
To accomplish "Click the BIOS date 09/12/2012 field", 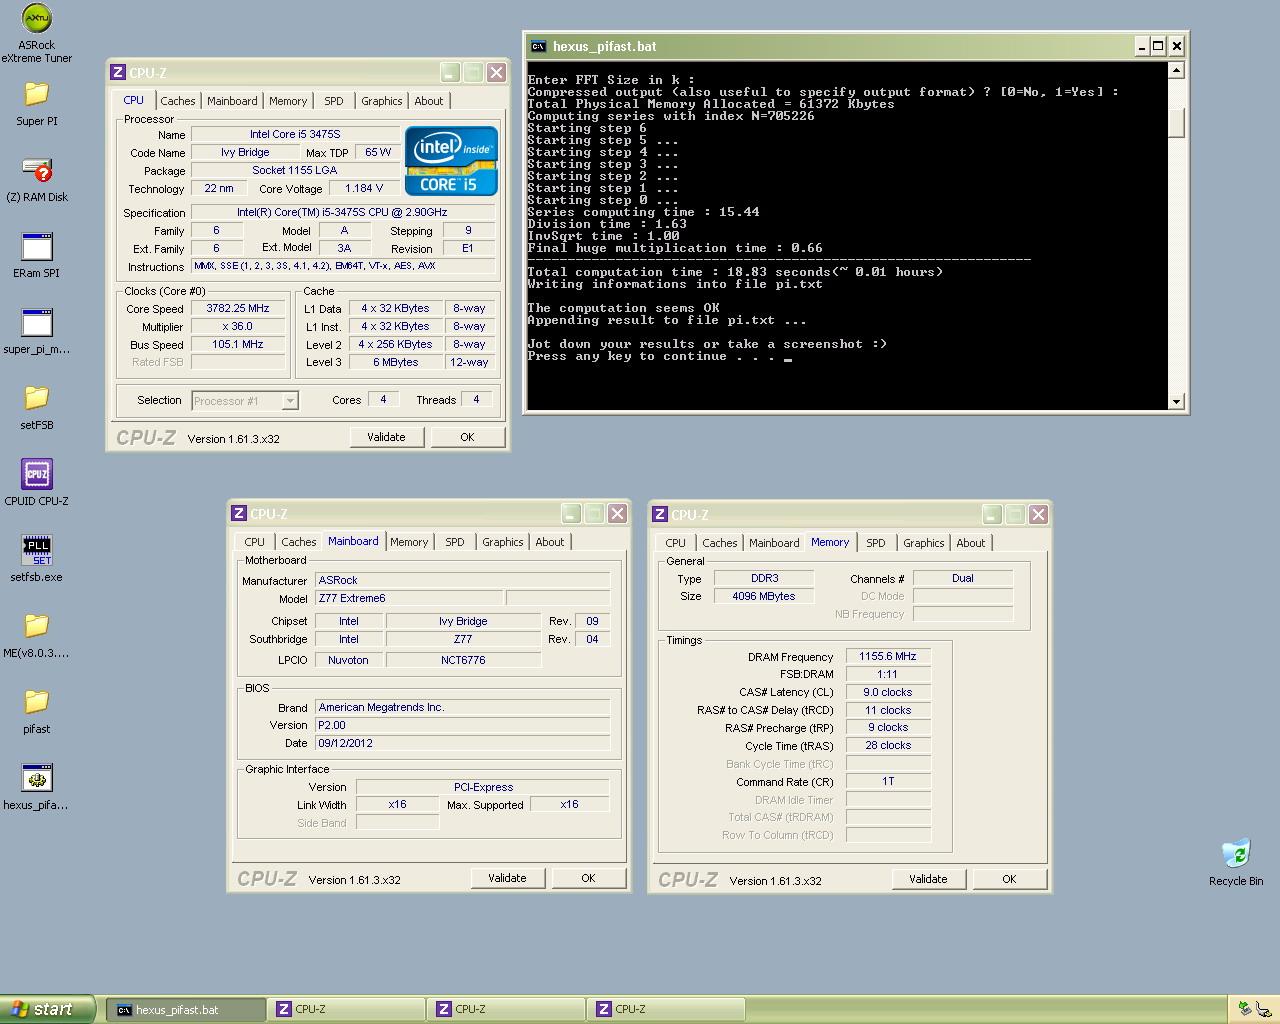I will click(462, 743).
